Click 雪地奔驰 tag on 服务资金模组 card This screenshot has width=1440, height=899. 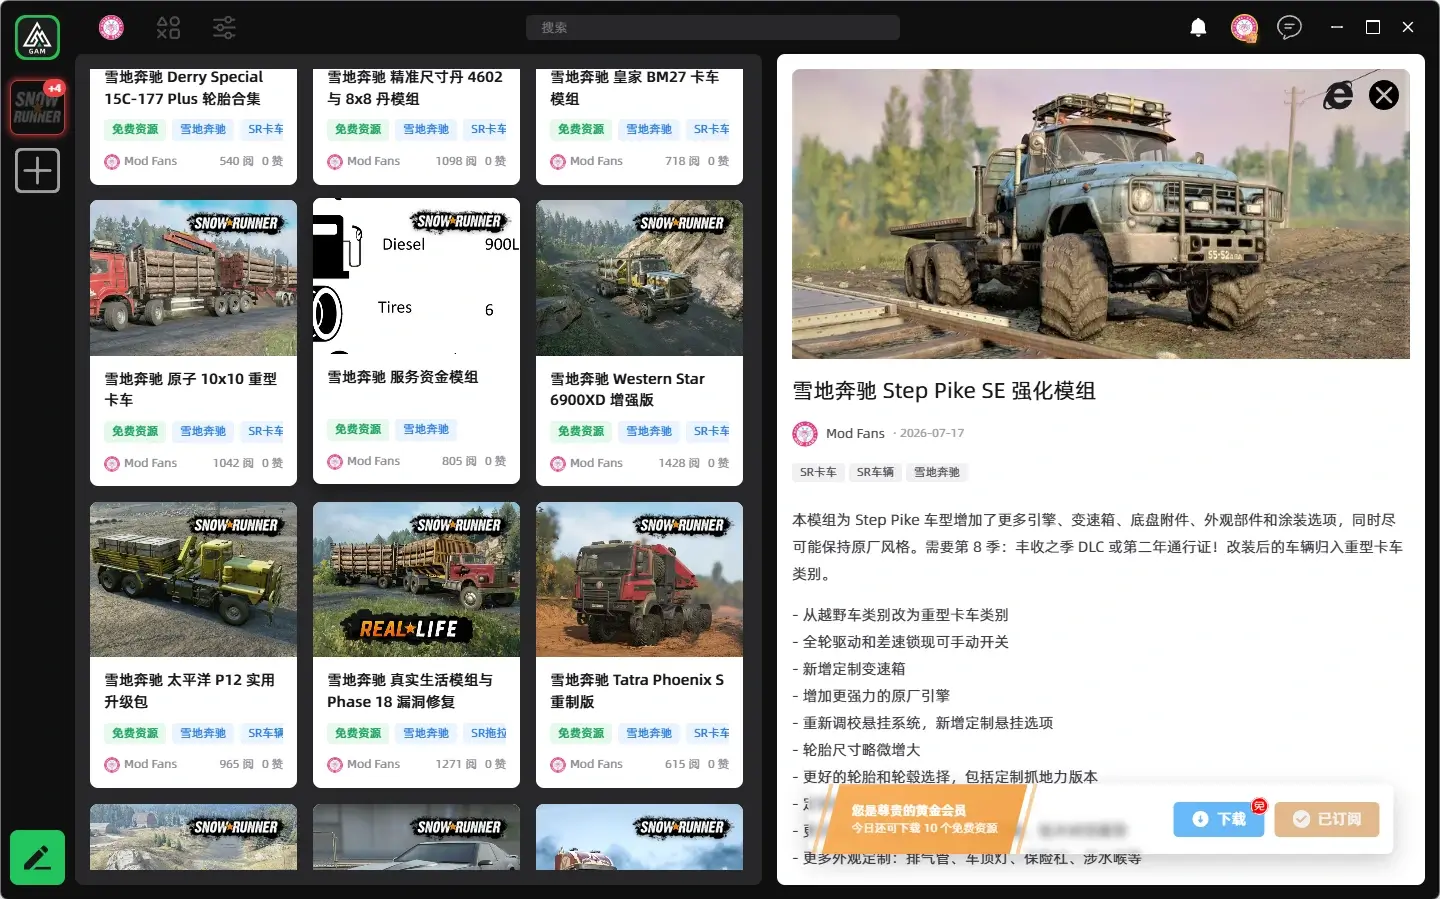pyautogui.click(x=426, y=429)
